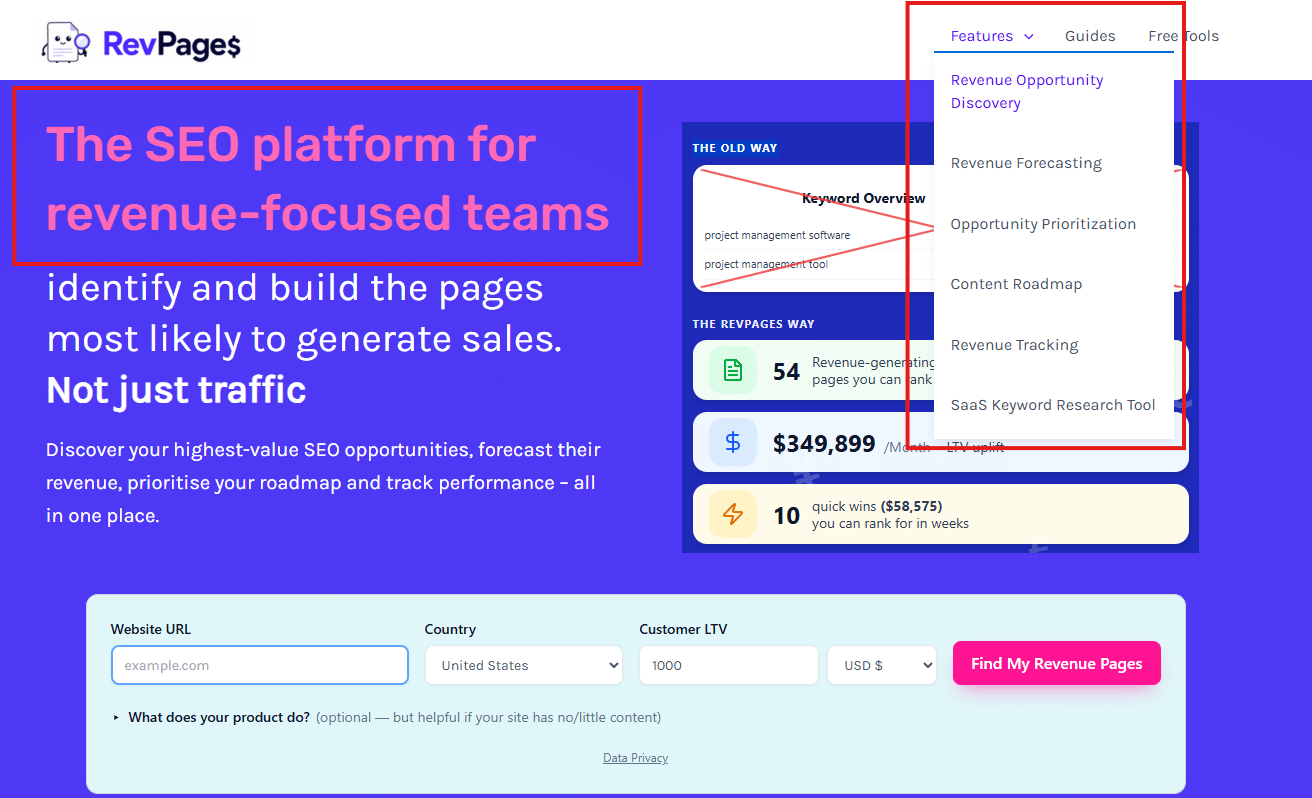
Task: Click the $349,899 LTV uplift card
Action: (x=940, y=442)
